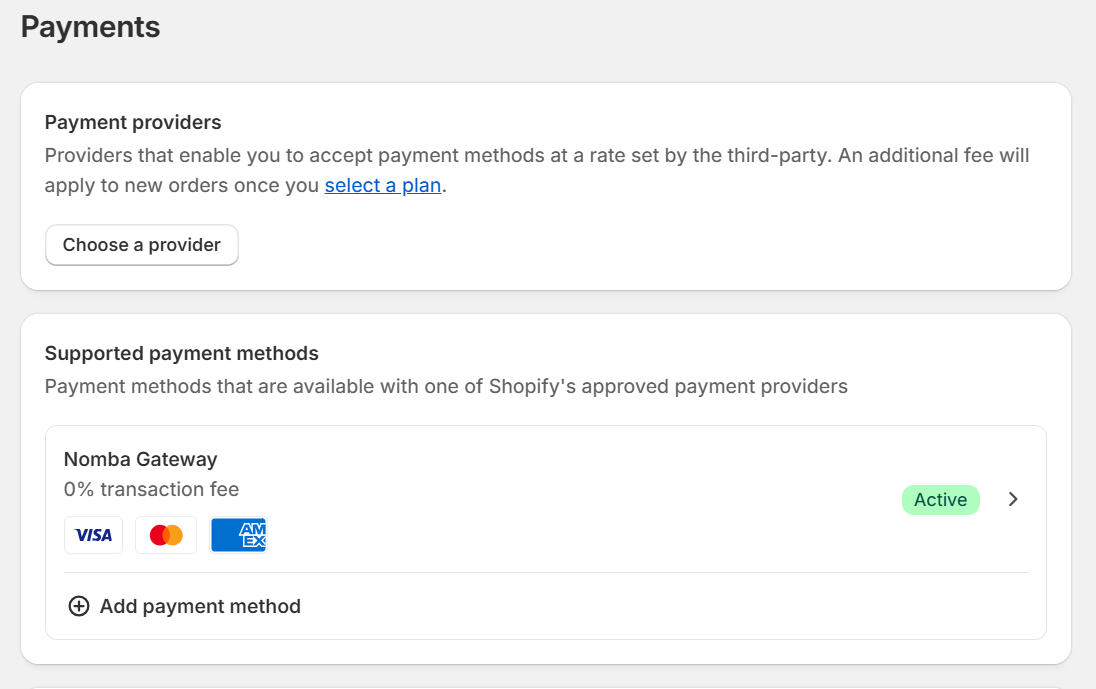Click the Payment providers heading
Image resolution: width=1096 pixels, height=689 pixels.
click(x=133, y=122)
